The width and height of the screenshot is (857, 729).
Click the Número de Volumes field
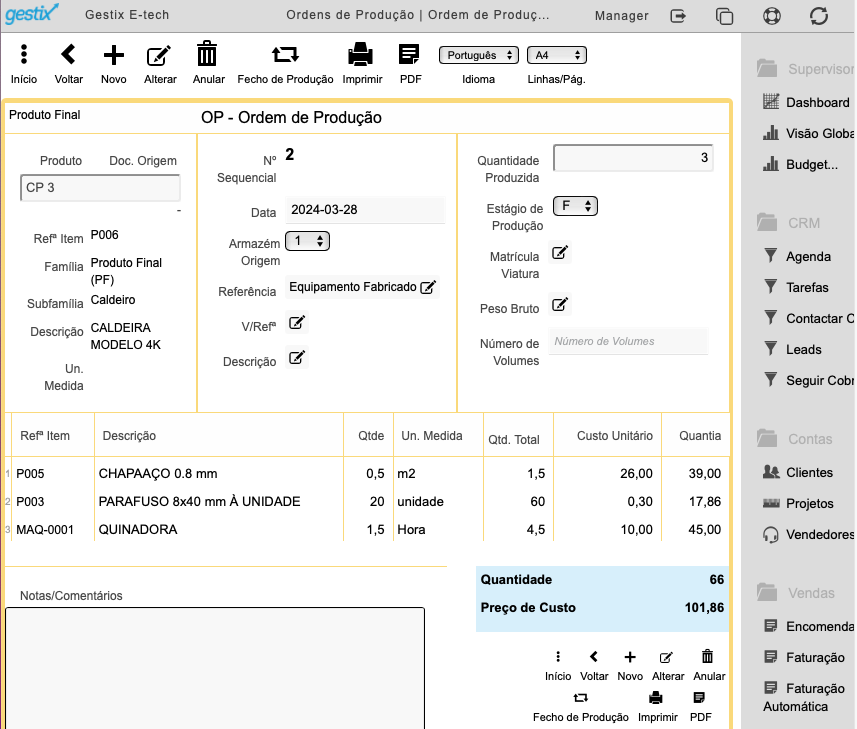629,341
